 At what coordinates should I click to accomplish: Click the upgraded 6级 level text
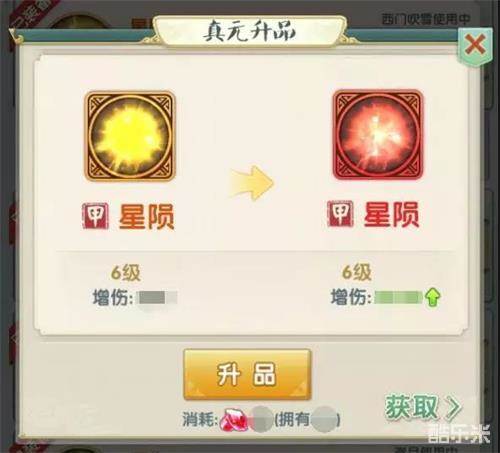pos(357,272)
